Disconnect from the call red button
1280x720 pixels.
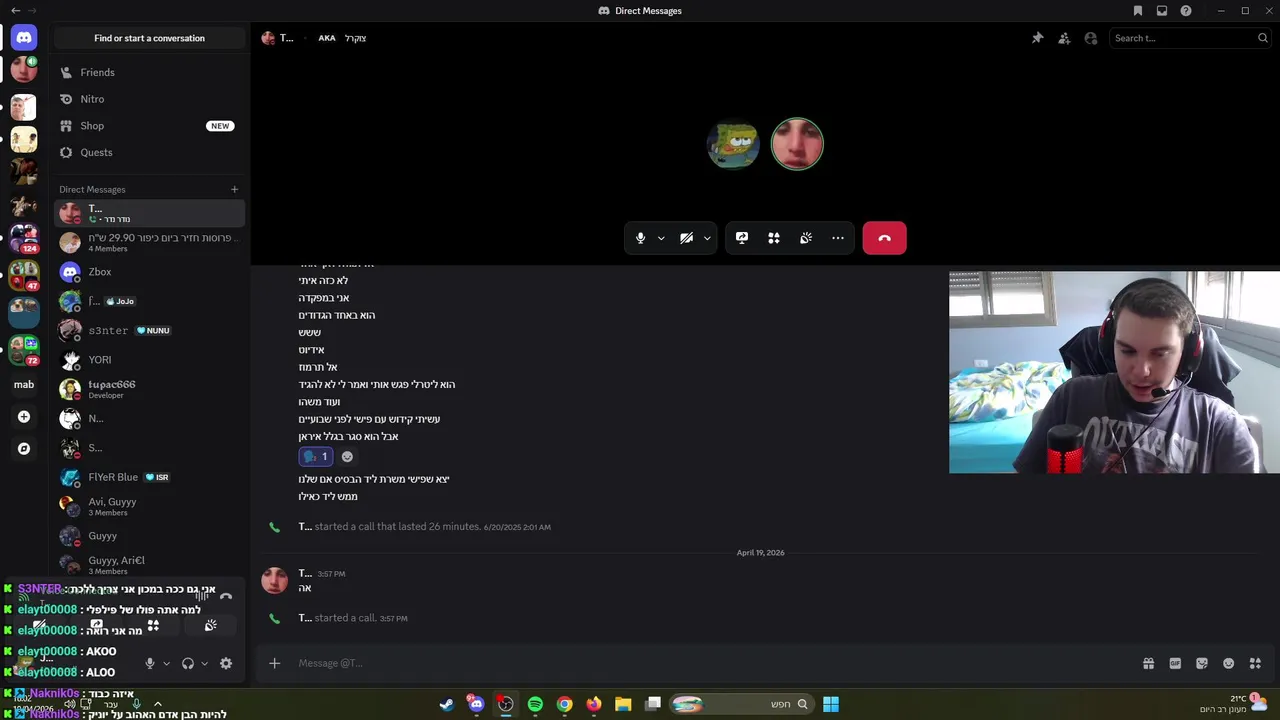(x=885, y=238)
